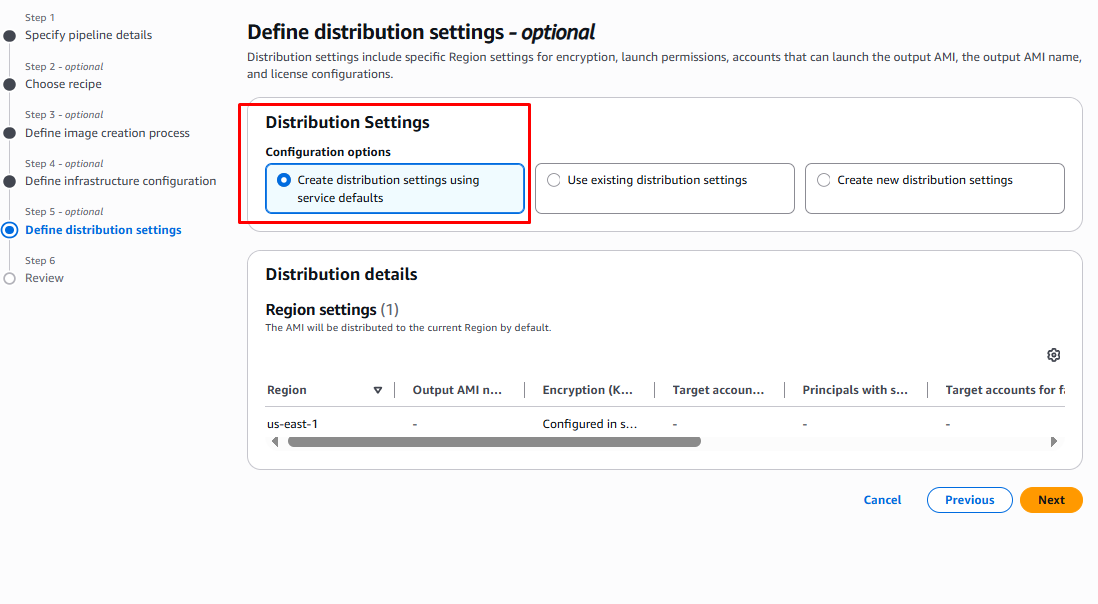Click the horizontal scrollbar thumb in table
Screen dimensions: 1098x604
click(x=494, y=441)
